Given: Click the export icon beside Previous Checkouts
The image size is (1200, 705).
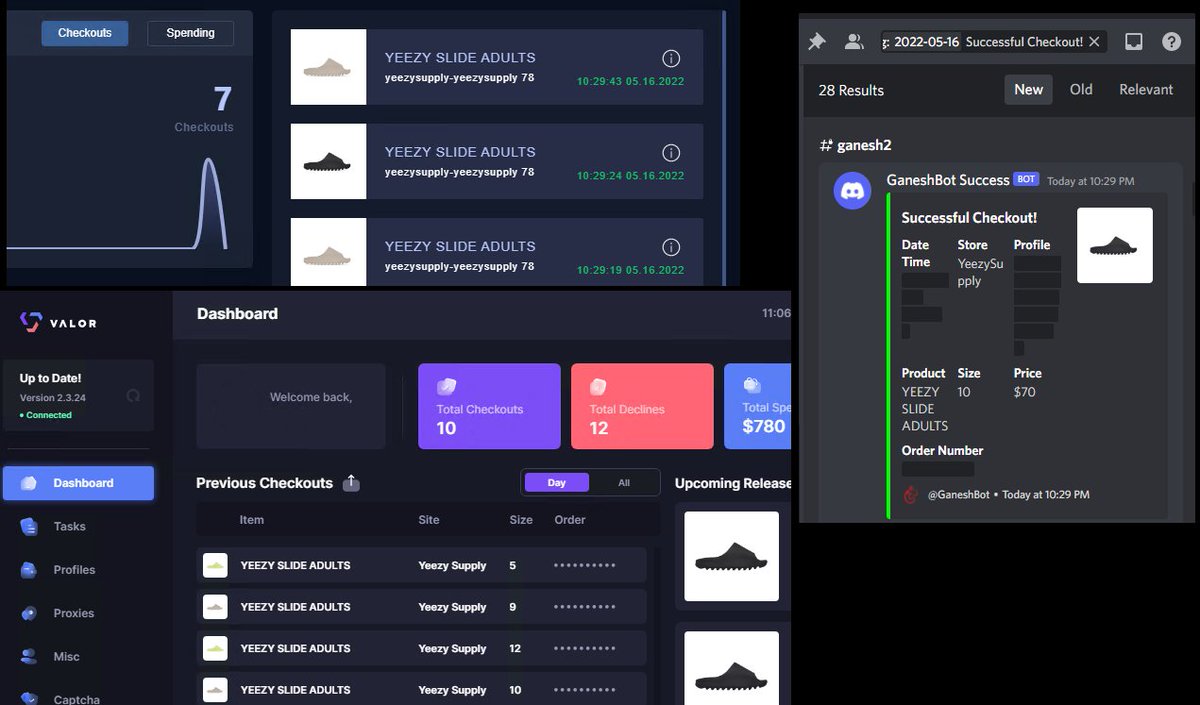Looking at the screenshot, I should pos(351,483).
